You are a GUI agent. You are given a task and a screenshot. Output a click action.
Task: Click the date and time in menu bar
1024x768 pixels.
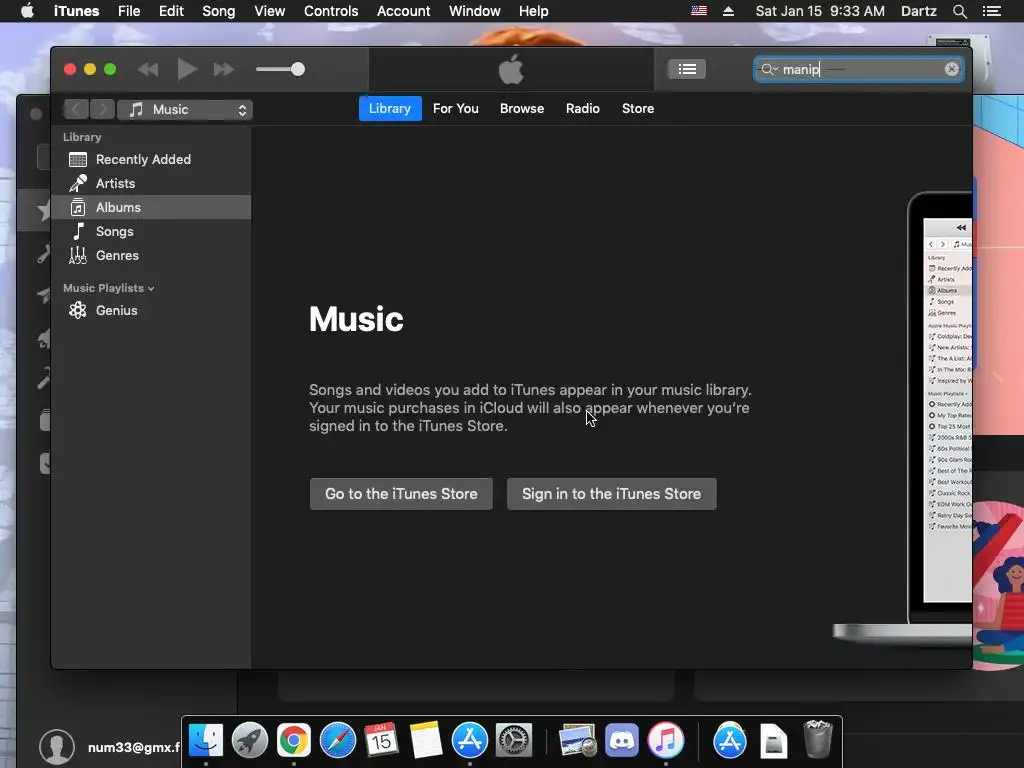pos(820,11)
